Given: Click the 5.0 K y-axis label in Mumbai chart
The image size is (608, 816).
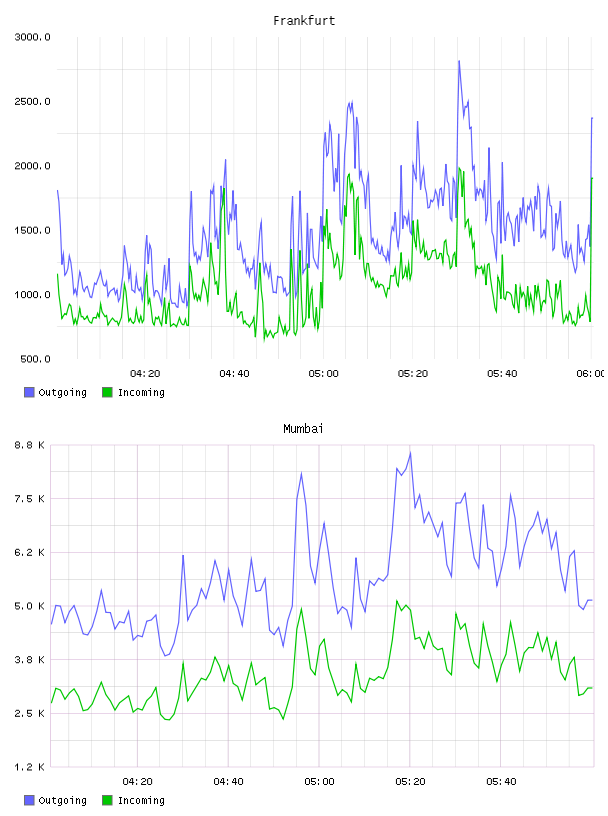Looking at the screenshot, I should pyautogui.click(x=30, y=606).
